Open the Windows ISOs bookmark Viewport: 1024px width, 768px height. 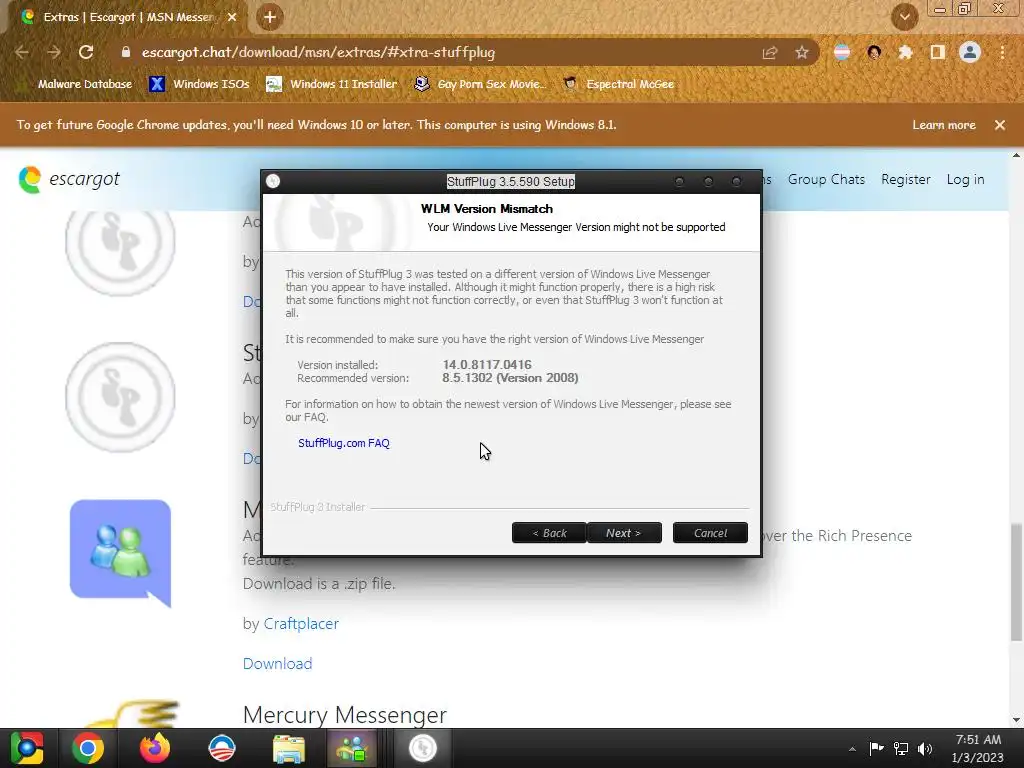pos(199,84)
